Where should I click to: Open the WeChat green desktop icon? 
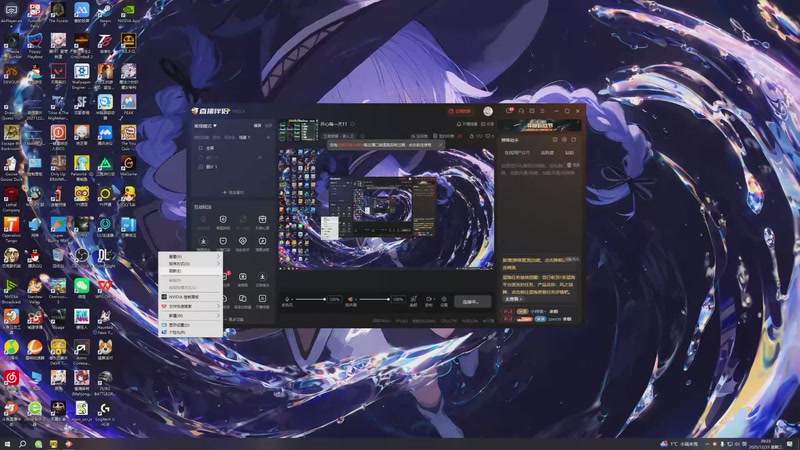[x=82, y=288]
